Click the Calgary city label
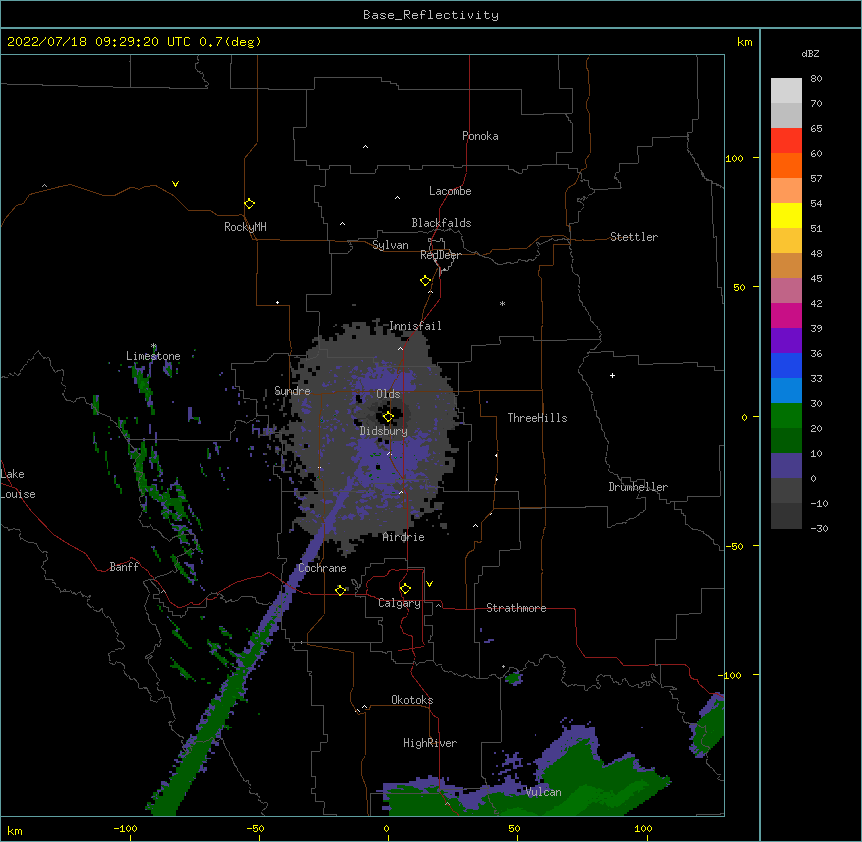The height and width of the screenshot is (842, 862). tap(399, 603)
